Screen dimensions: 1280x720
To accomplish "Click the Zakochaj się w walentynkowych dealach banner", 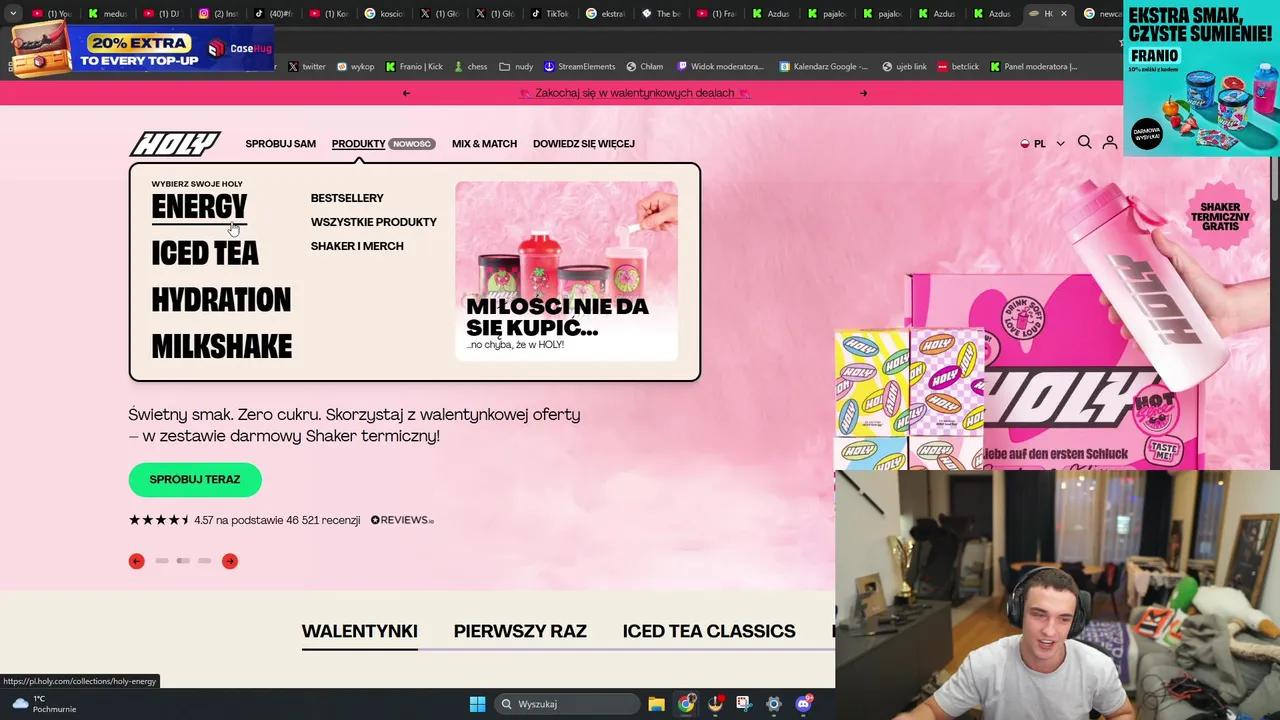I will (x=635, y=93).
